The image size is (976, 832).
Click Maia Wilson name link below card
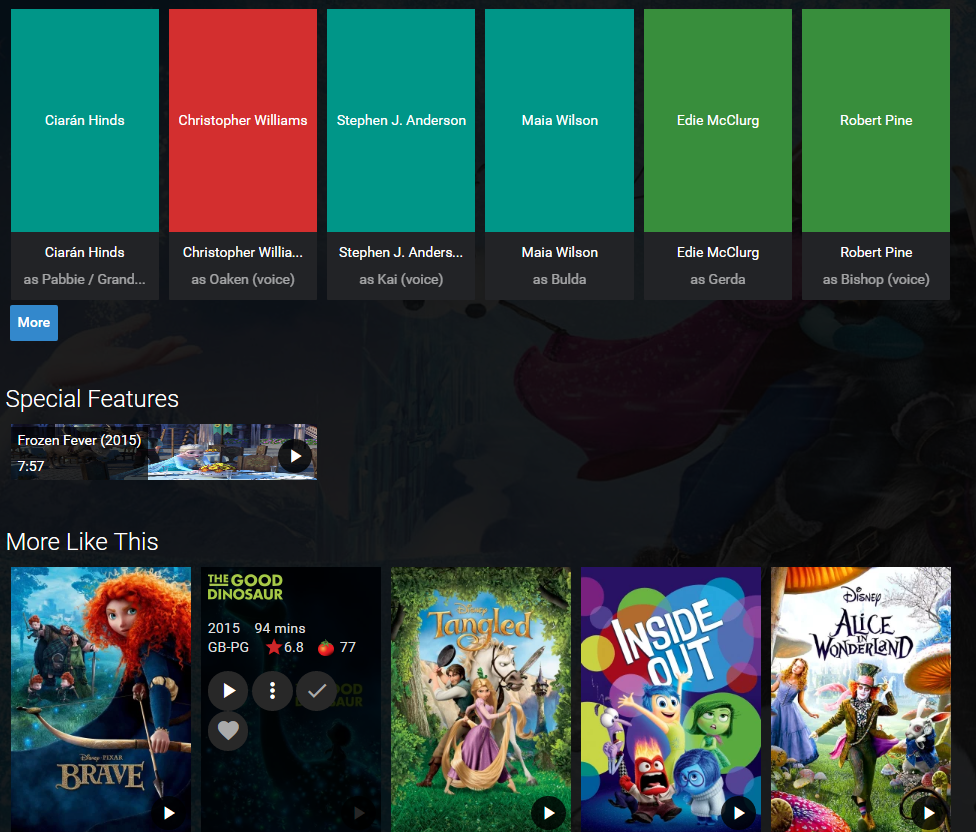[560, 253]
